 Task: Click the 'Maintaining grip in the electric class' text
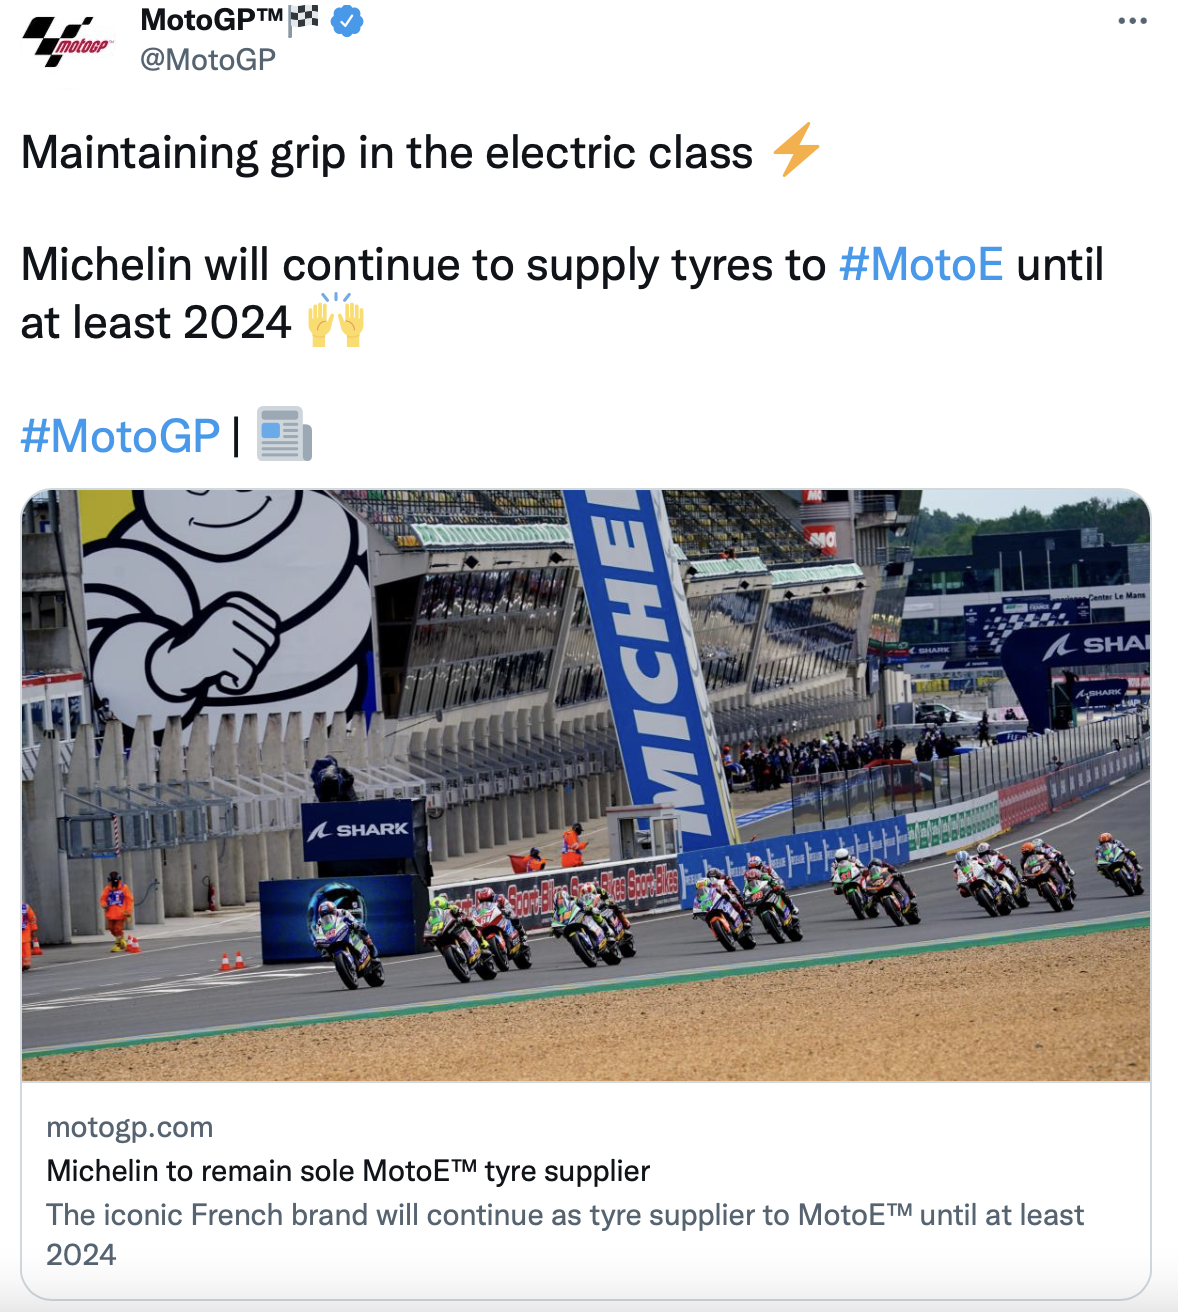click(x=386, y=153)
